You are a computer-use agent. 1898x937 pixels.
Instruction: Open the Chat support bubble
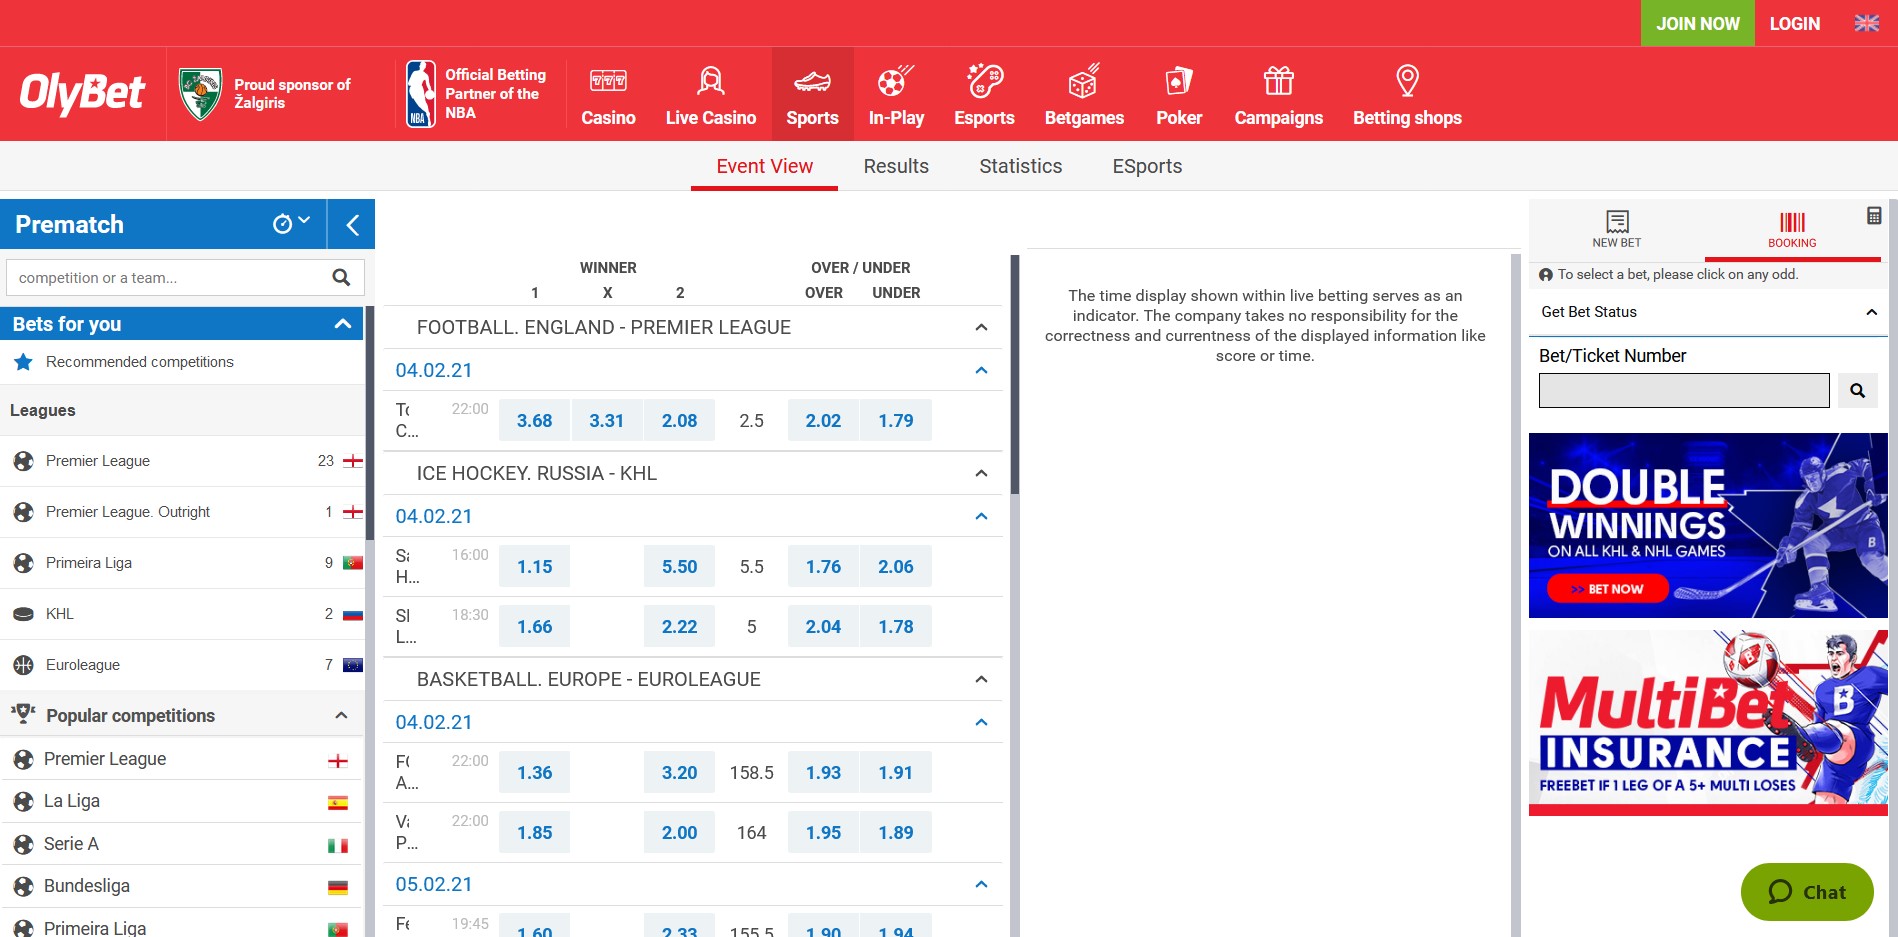point(1807,892)
